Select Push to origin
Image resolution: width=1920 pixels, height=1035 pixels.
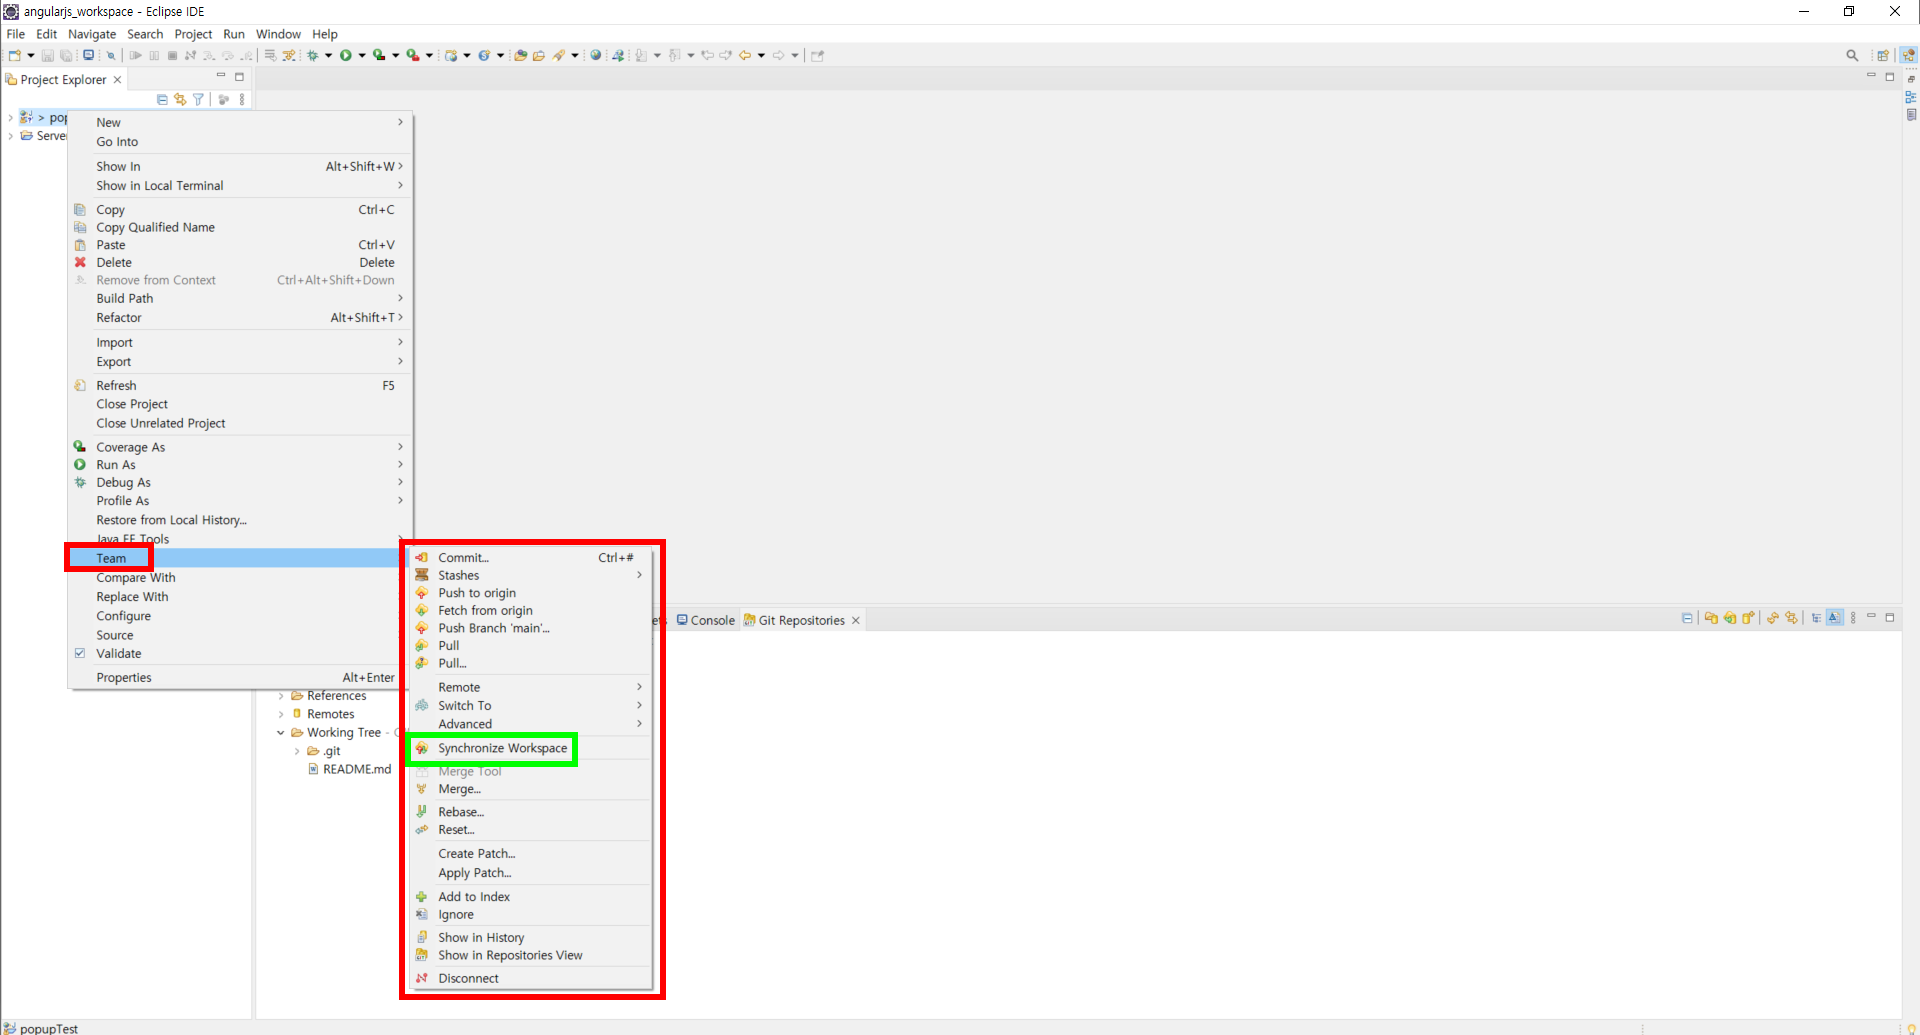coord(531,593)
